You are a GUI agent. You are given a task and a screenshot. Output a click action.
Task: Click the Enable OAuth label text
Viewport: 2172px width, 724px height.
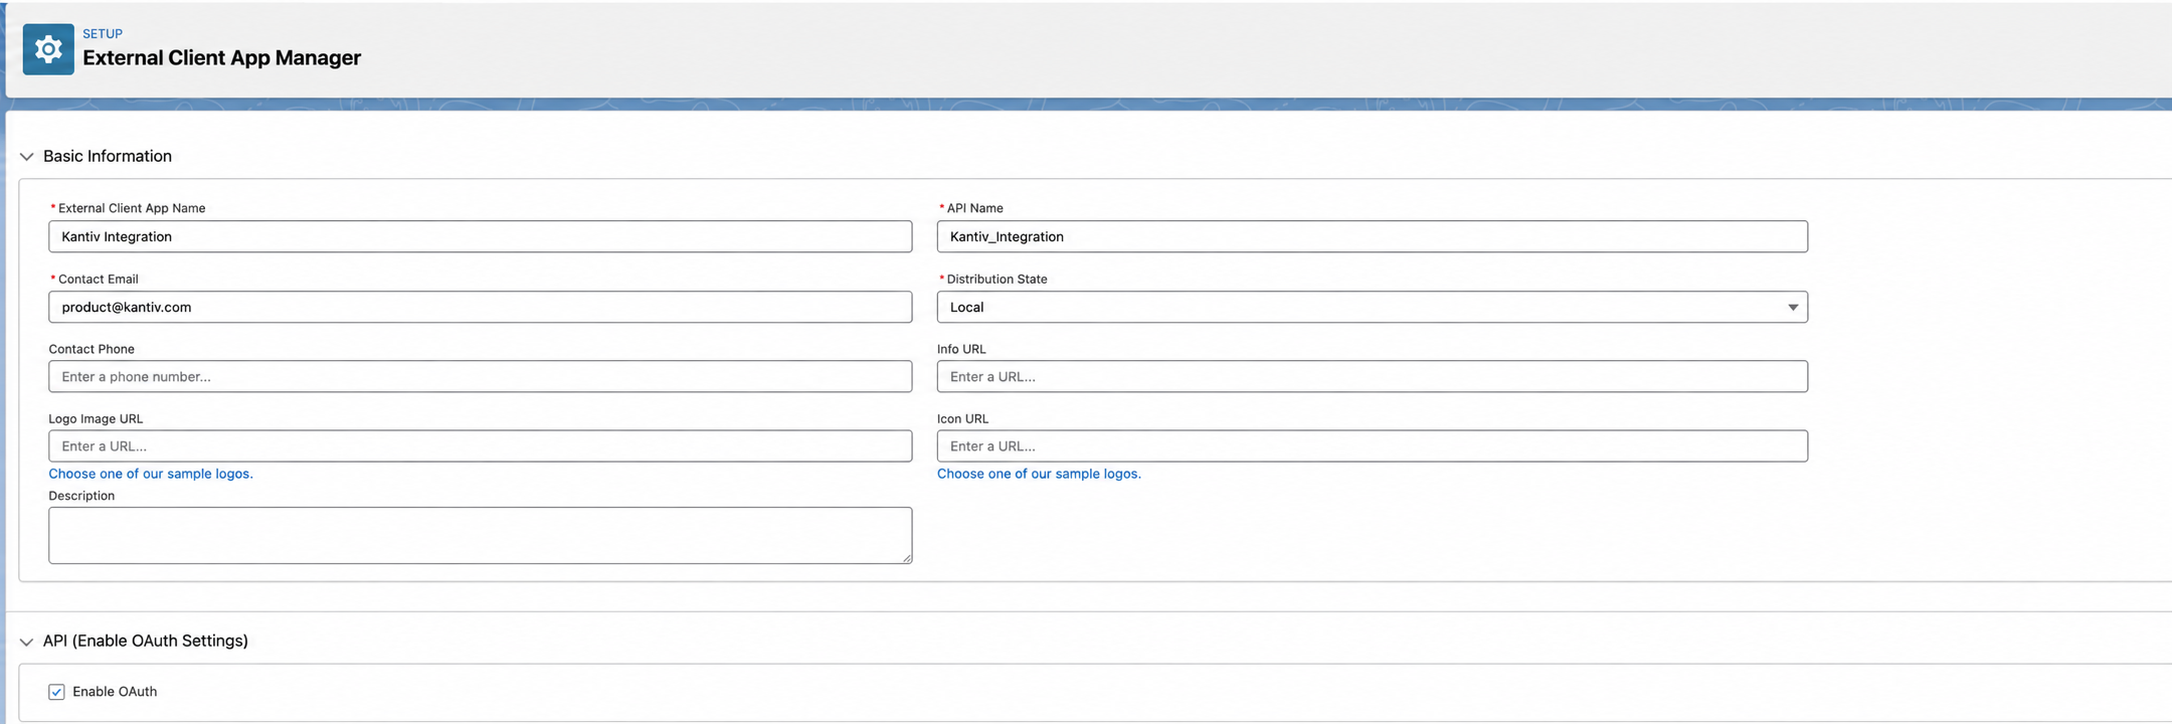pyautogui.click(x=115, y=692)
